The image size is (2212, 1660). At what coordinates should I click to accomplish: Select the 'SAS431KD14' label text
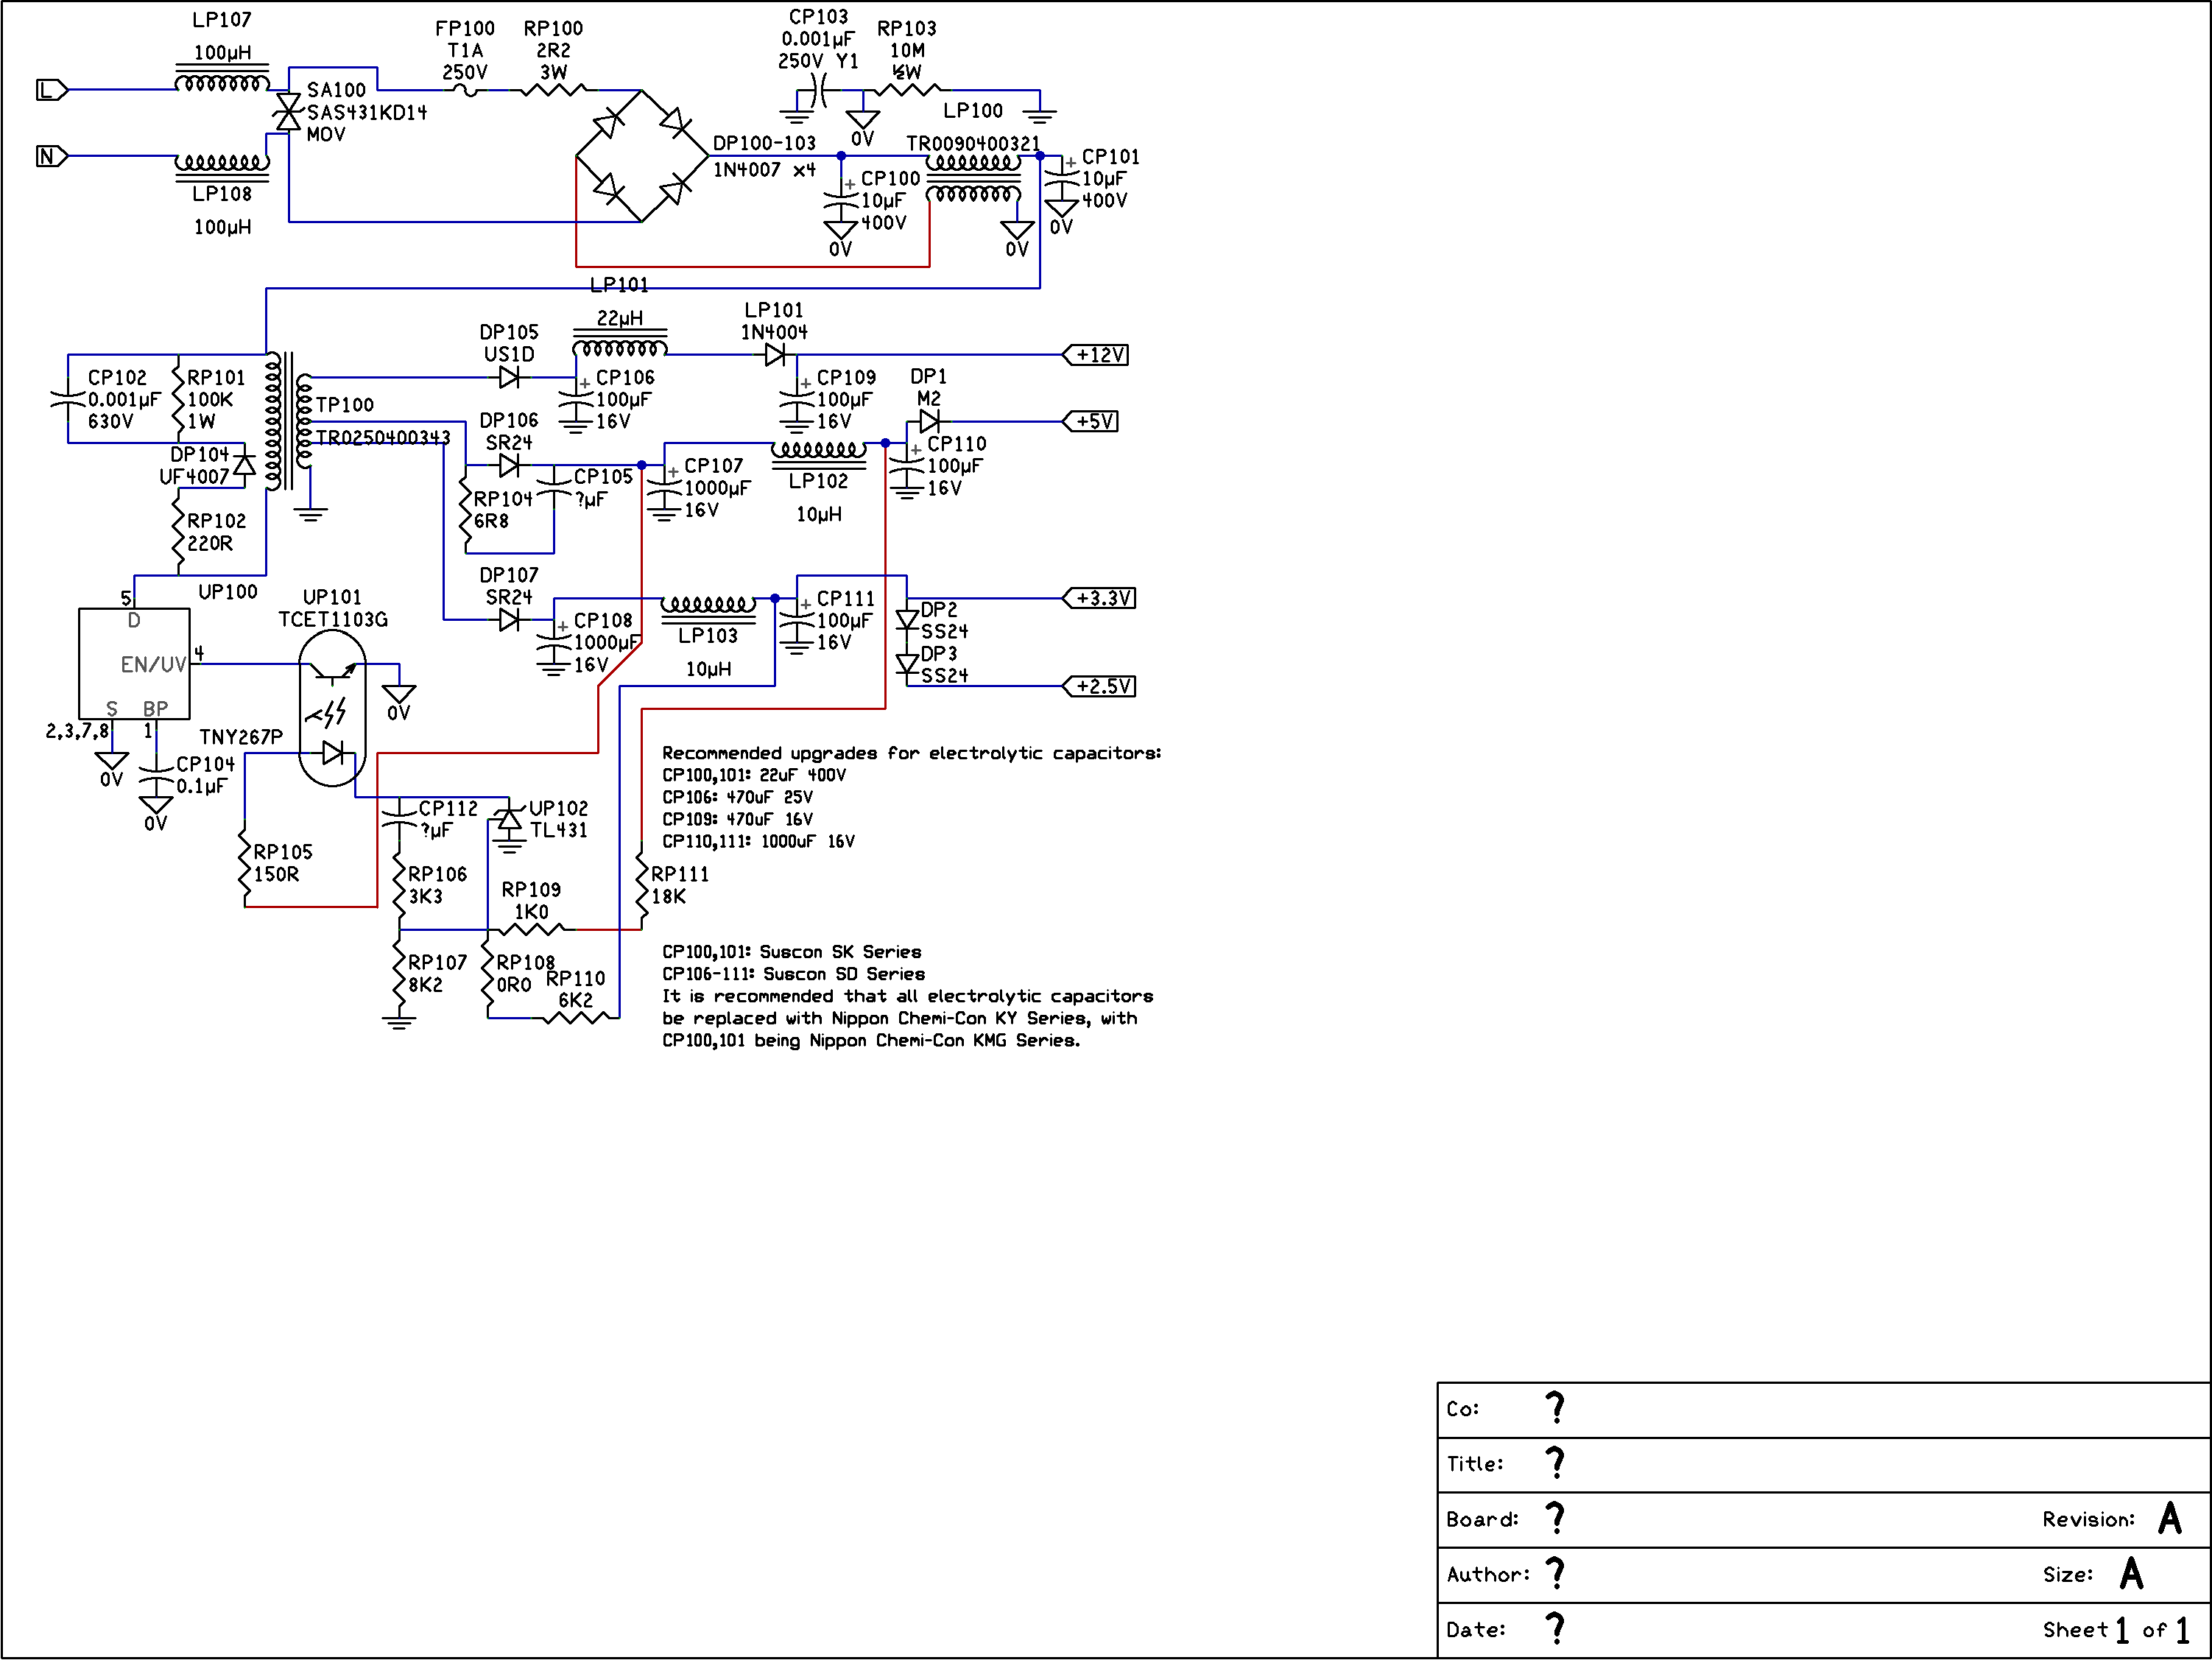click(367, 112)
